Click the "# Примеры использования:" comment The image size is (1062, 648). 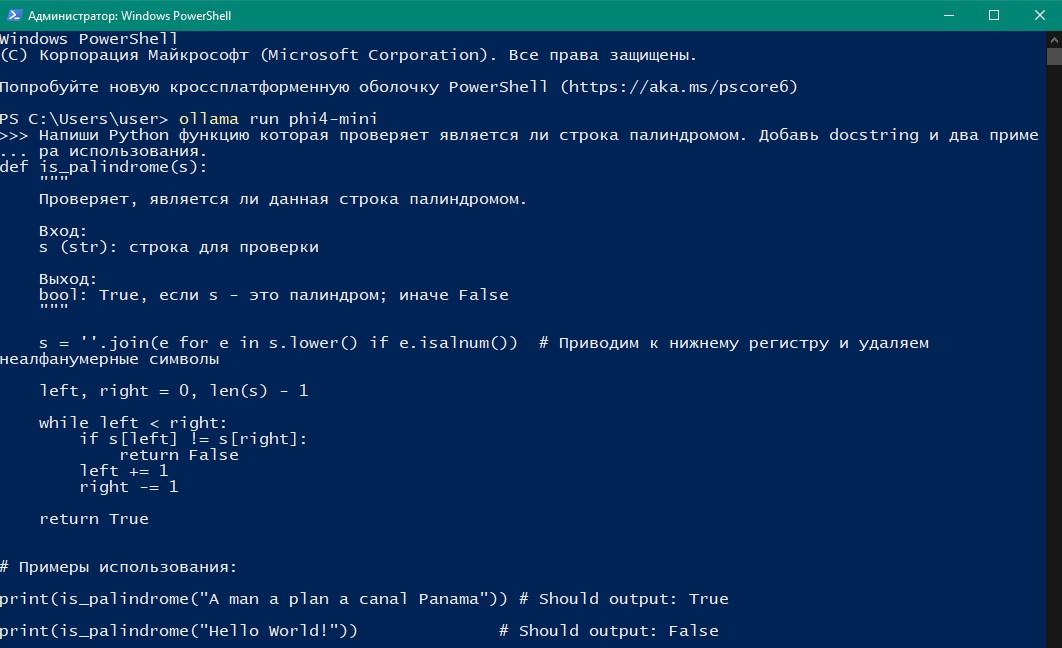(x=118, y=567)
